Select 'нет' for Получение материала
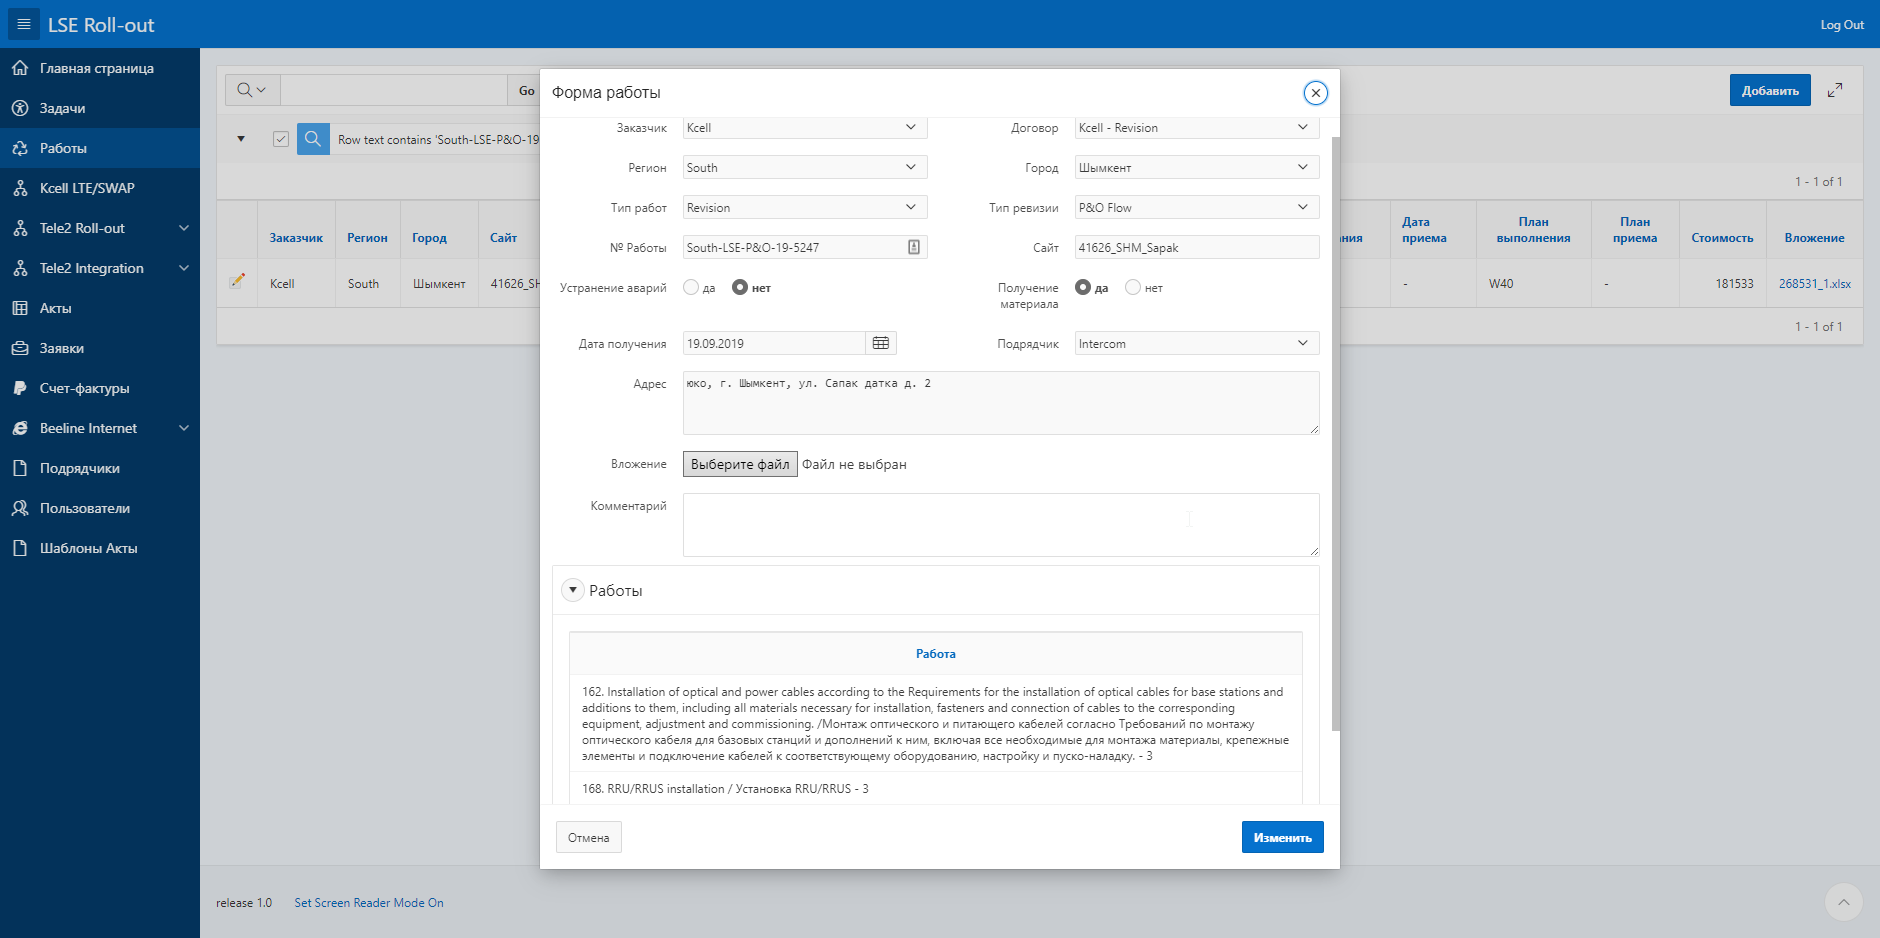This screenshot has height=938, width=1880. (1133, 287)
